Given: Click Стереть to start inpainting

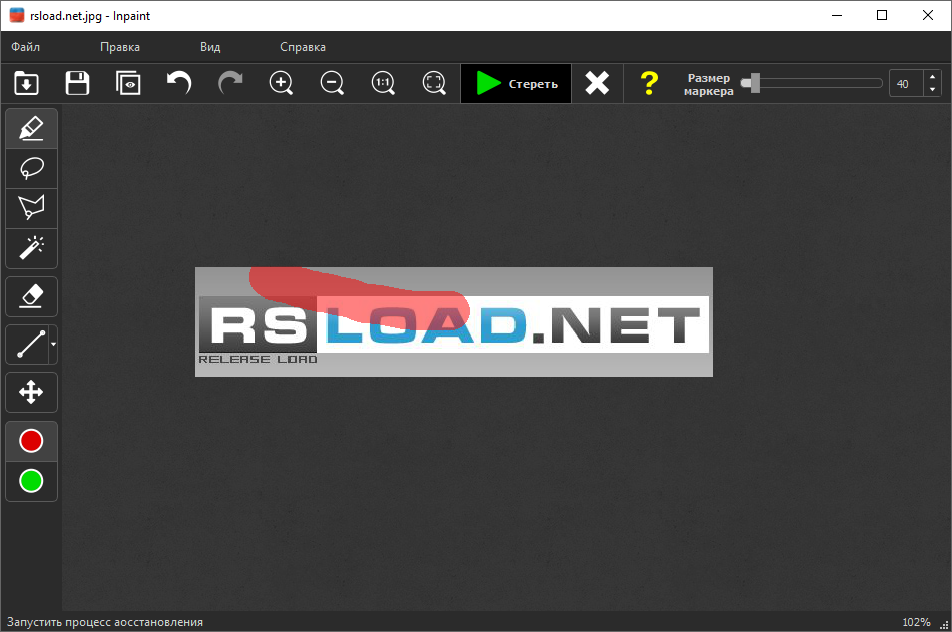Looking at the screenshot, I should 515,83.
